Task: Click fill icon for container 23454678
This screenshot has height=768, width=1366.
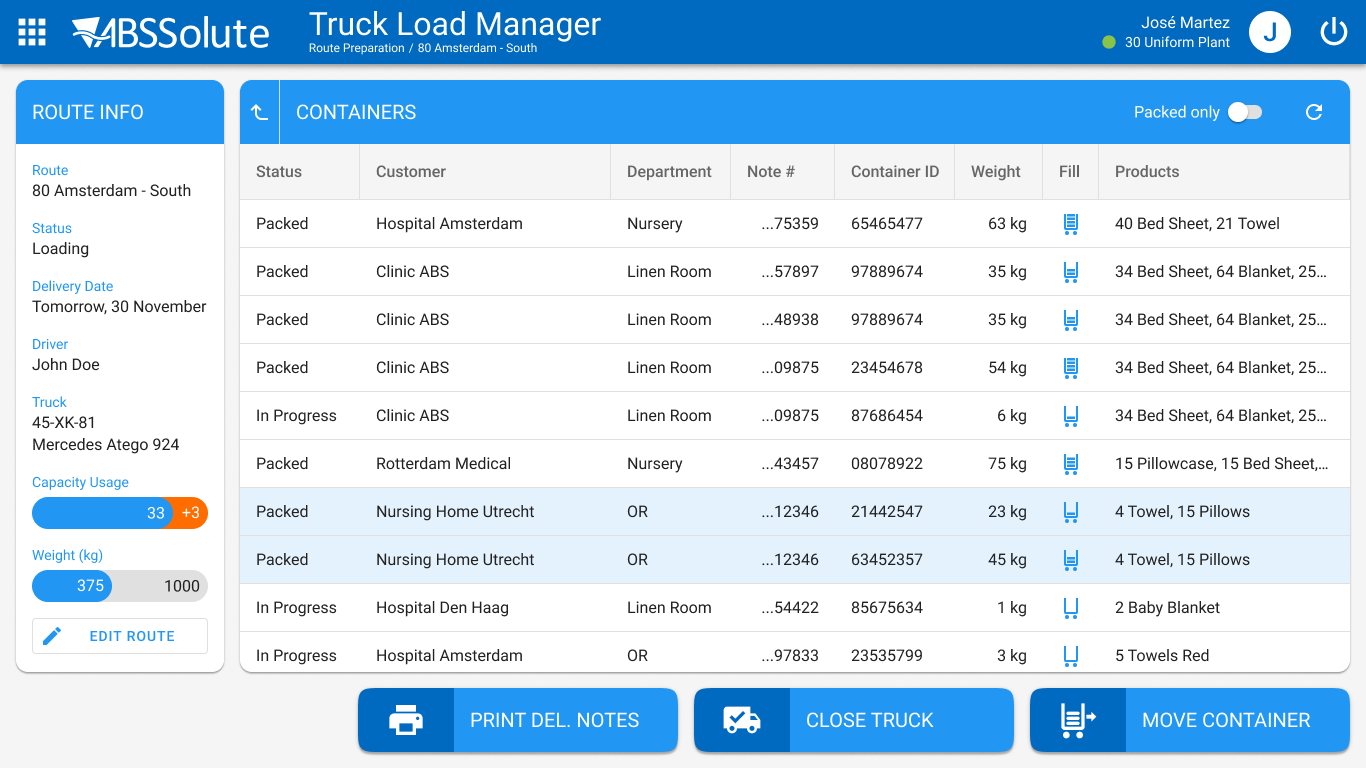Action: pos(1071,368)
